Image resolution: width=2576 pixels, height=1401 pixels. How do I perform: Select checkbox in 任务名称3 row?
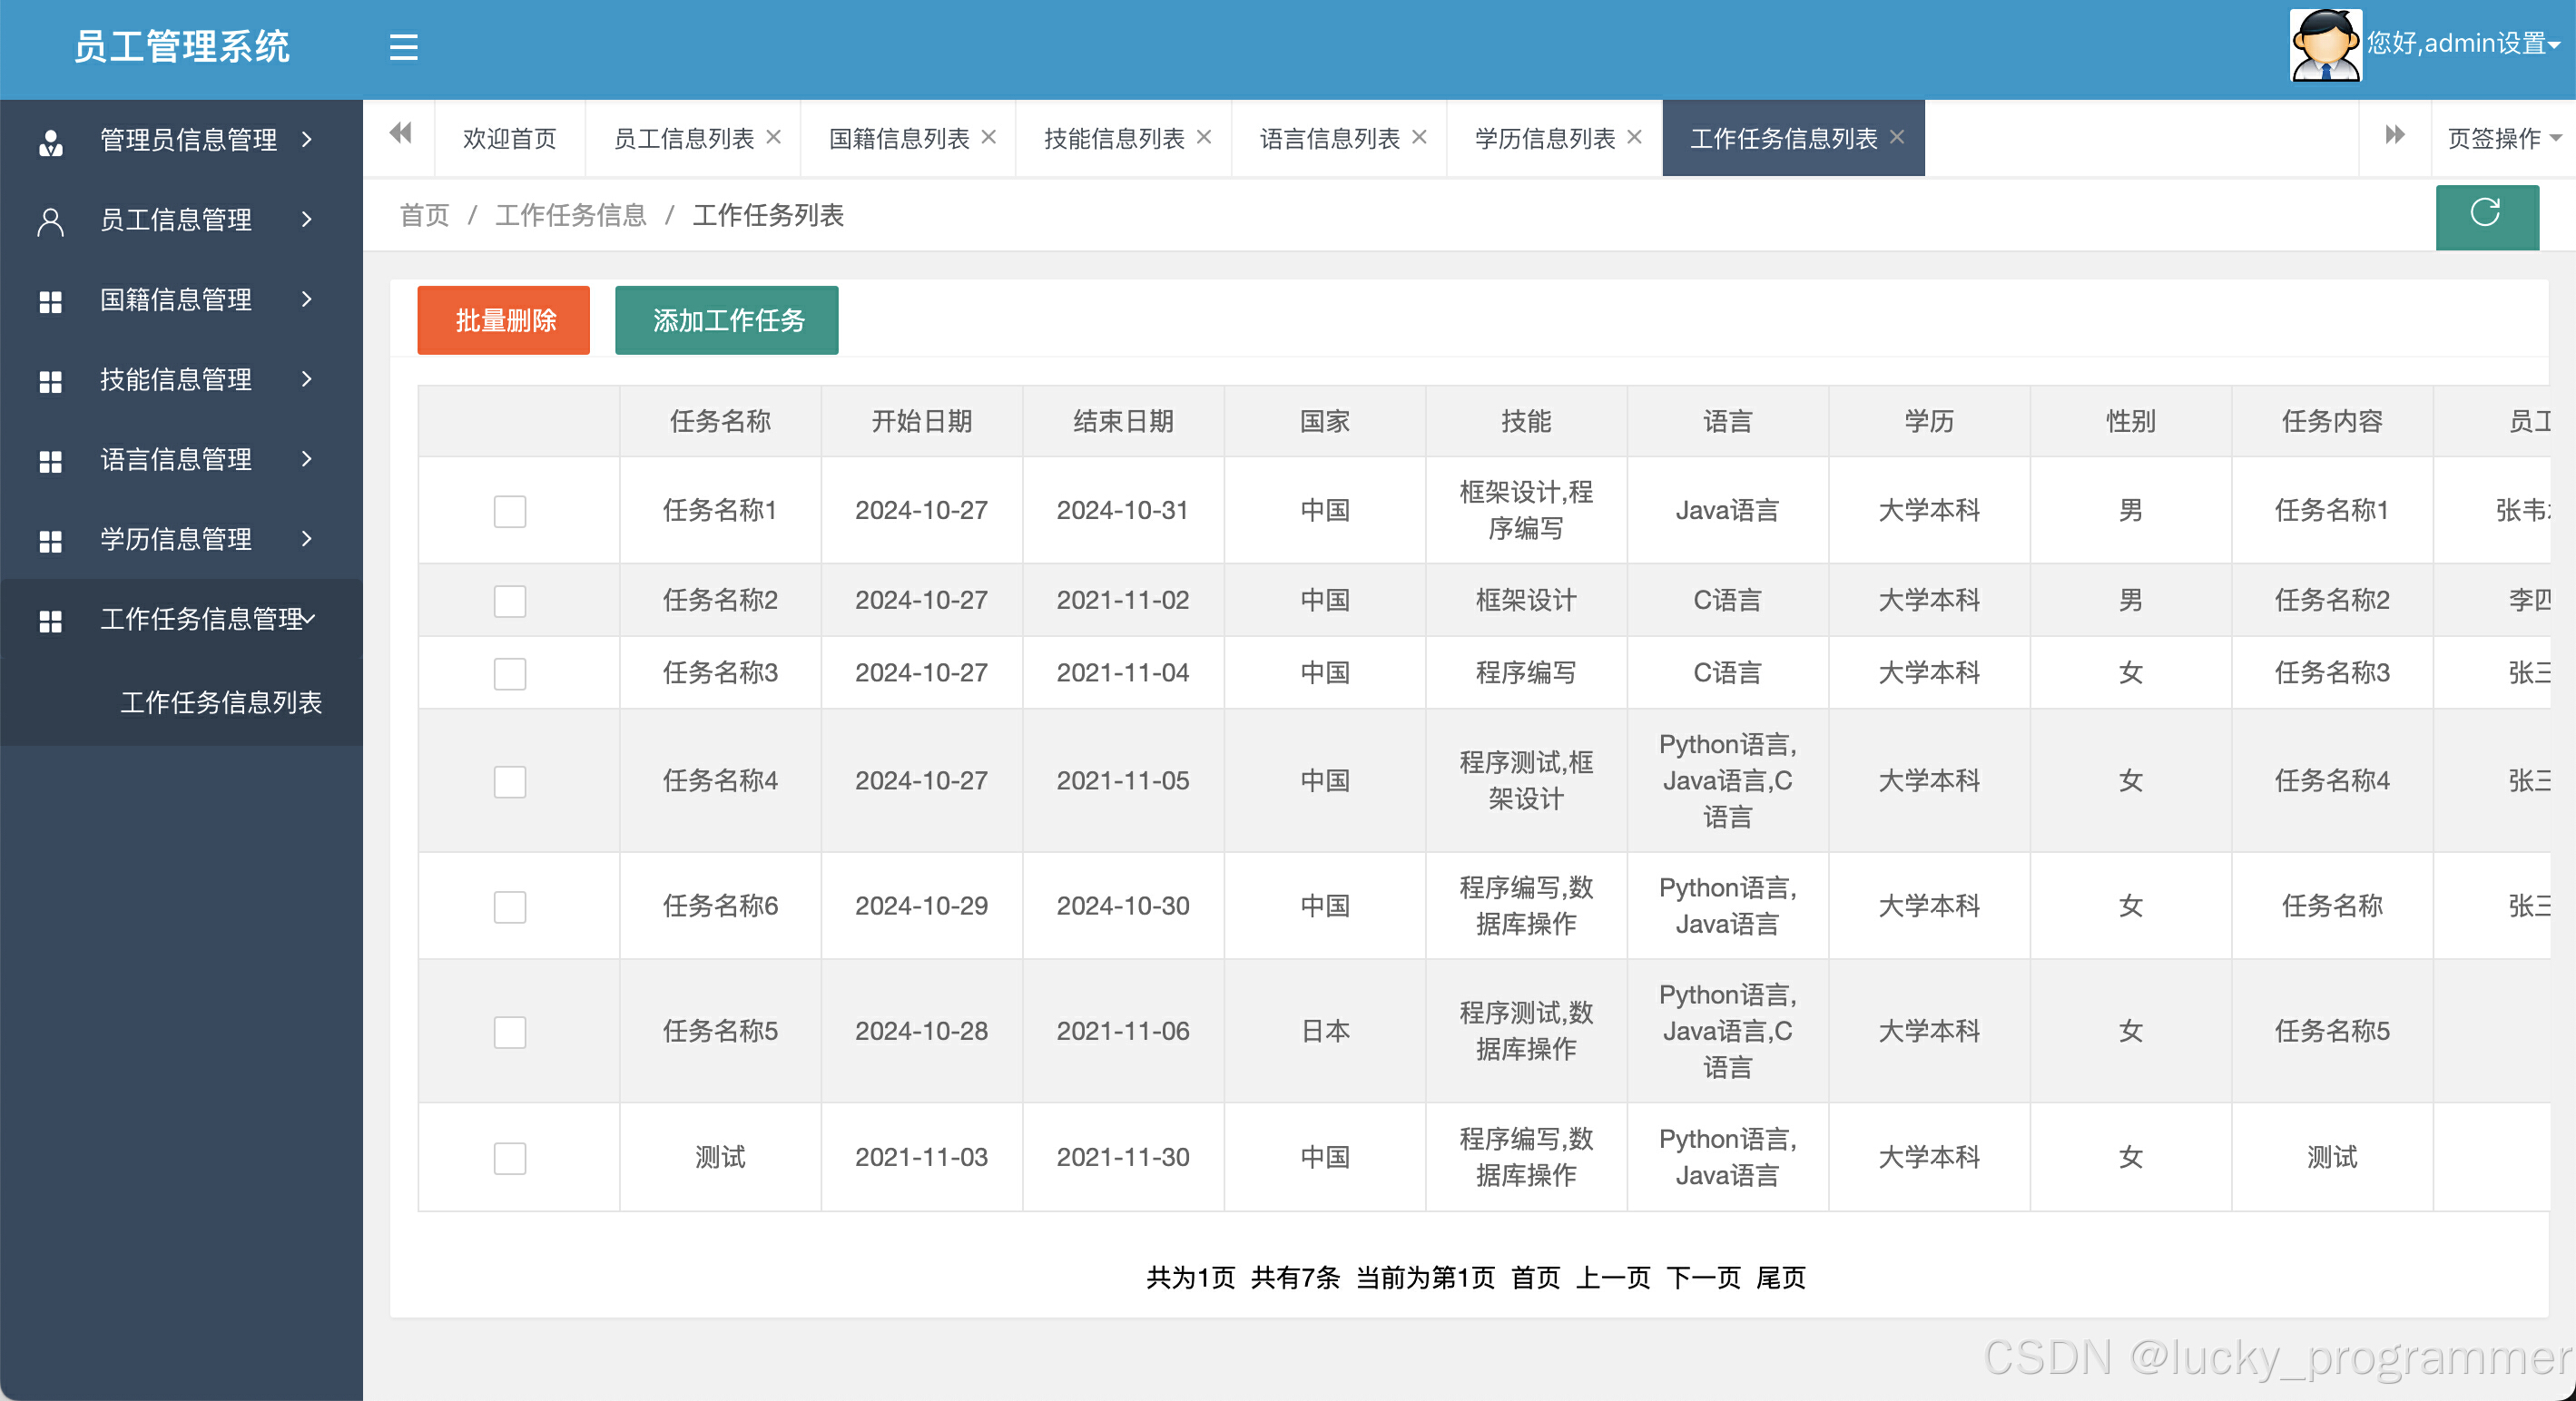(510, 673)
